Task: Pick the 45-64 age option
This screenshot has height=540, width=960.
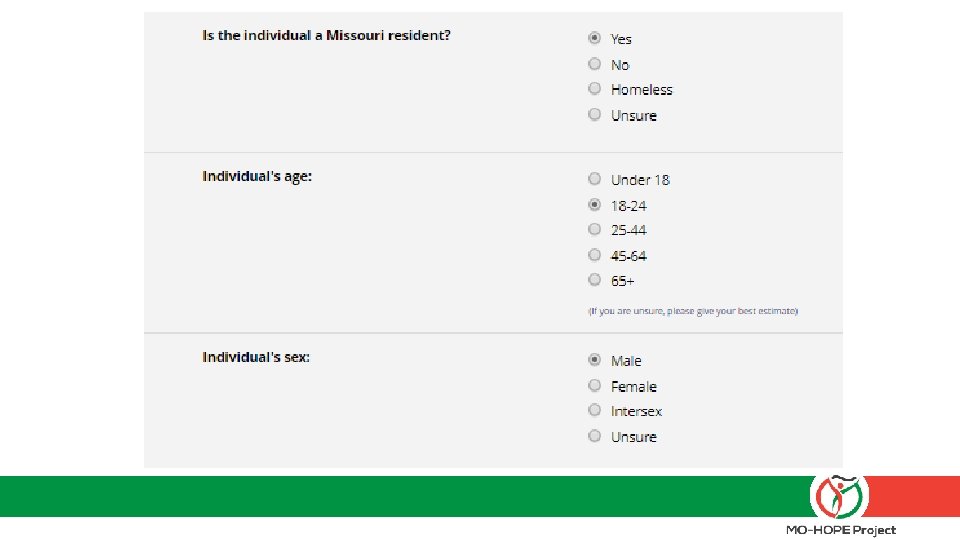Action: pos(594,255)
